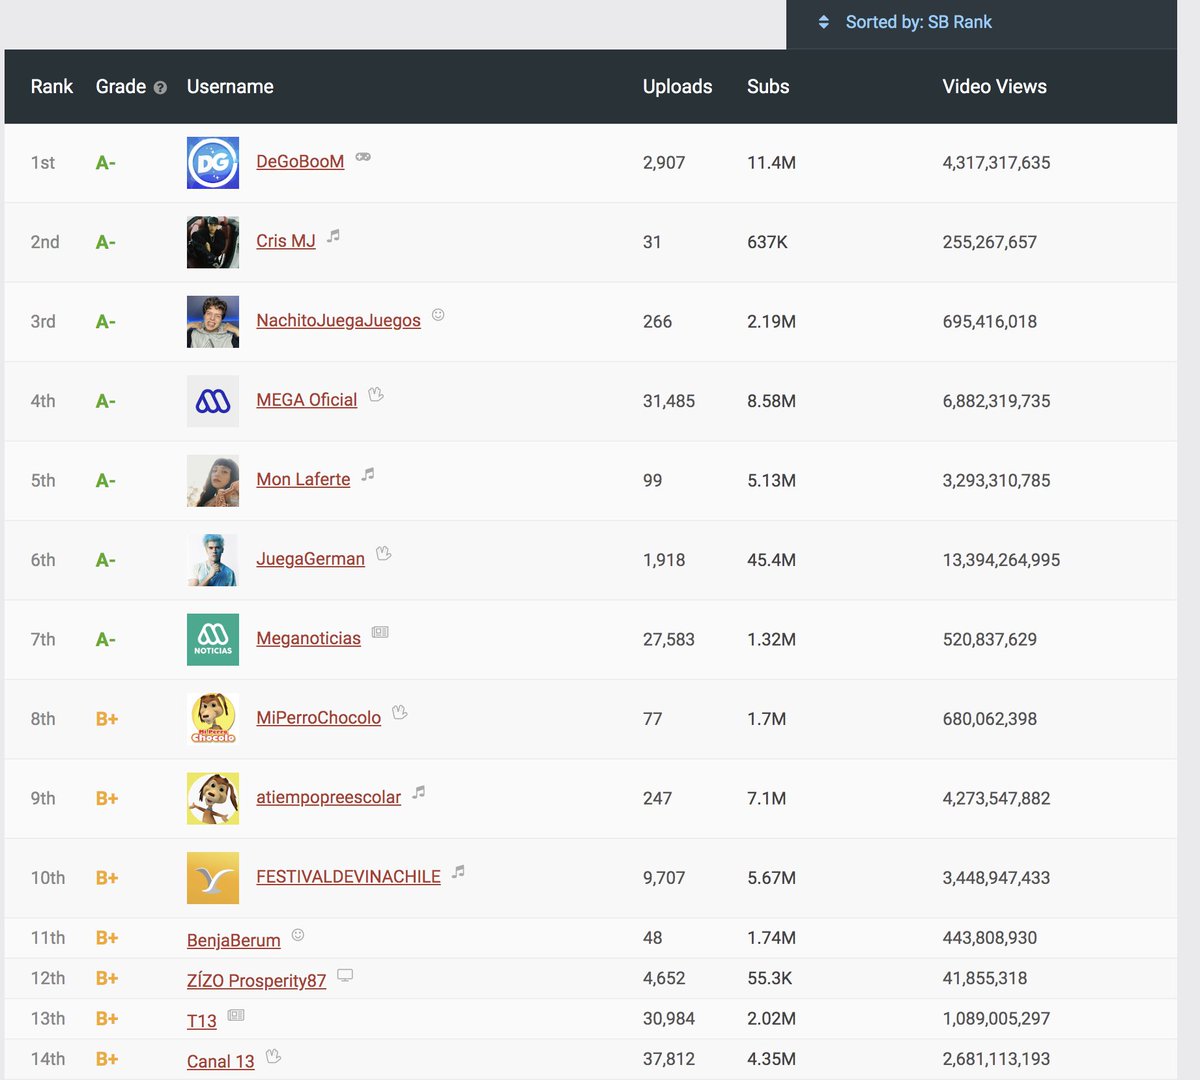Click the monitor icon beside ZÍZO Prosperity87

point(345,975)
